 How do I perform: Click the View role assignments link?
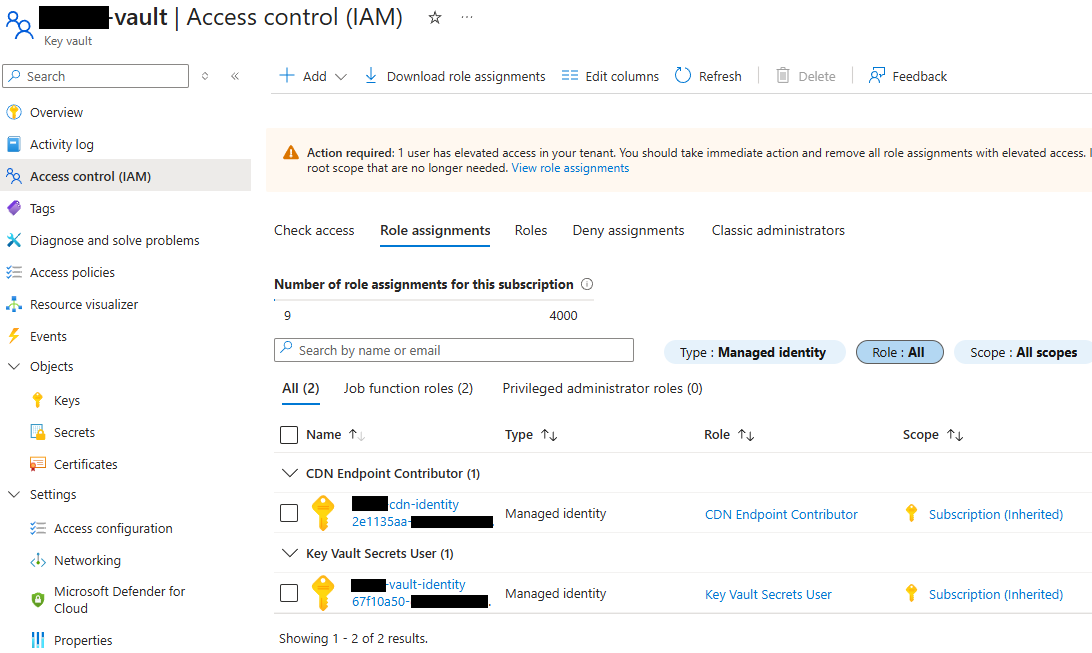(x=570, y=168)
